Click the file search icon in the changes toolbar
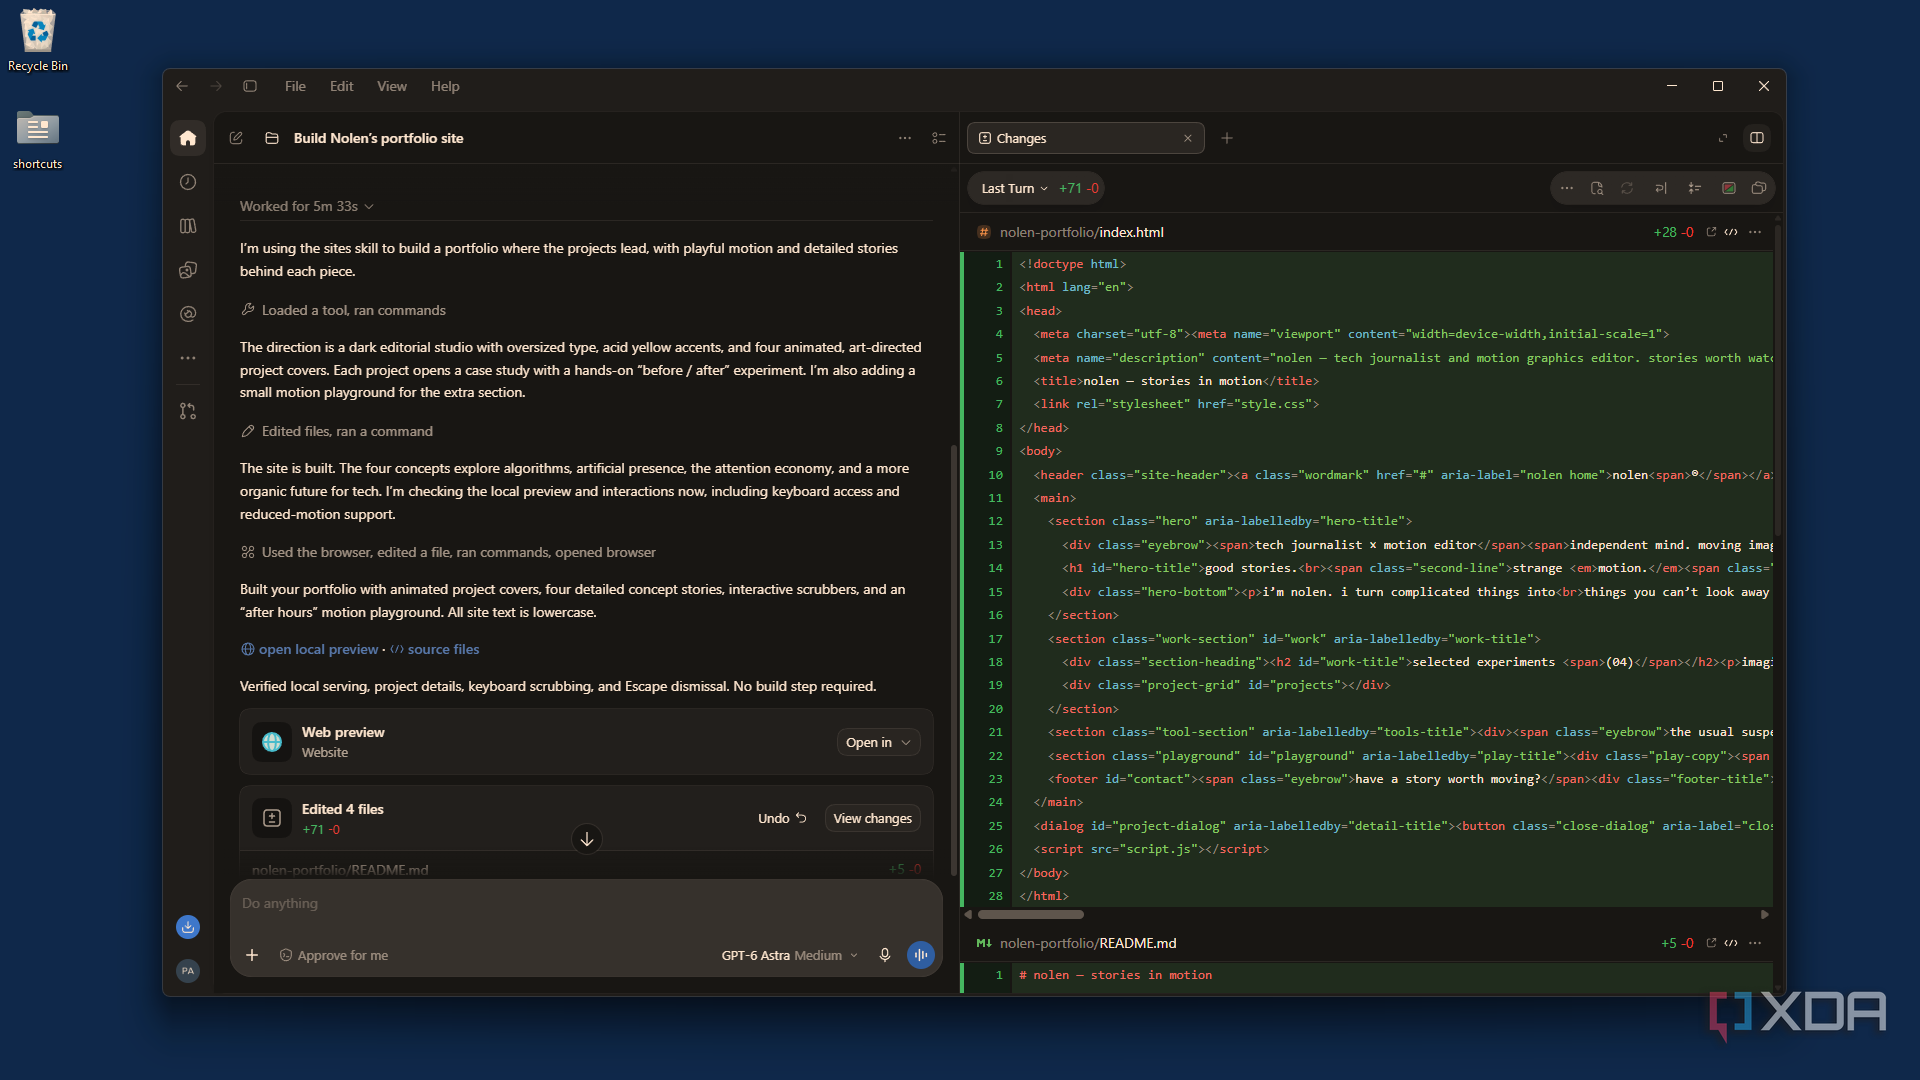Viewport: 1920px width, 1080px height. [x=1597, y=188]
